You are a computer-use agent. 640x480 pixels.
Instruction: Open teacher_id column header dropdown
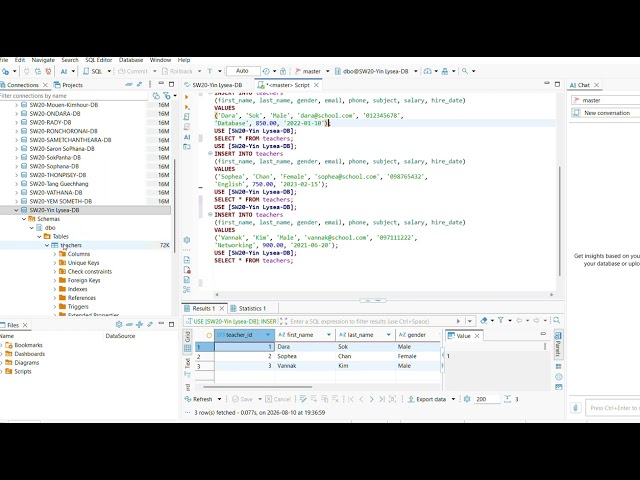(268, 335)
